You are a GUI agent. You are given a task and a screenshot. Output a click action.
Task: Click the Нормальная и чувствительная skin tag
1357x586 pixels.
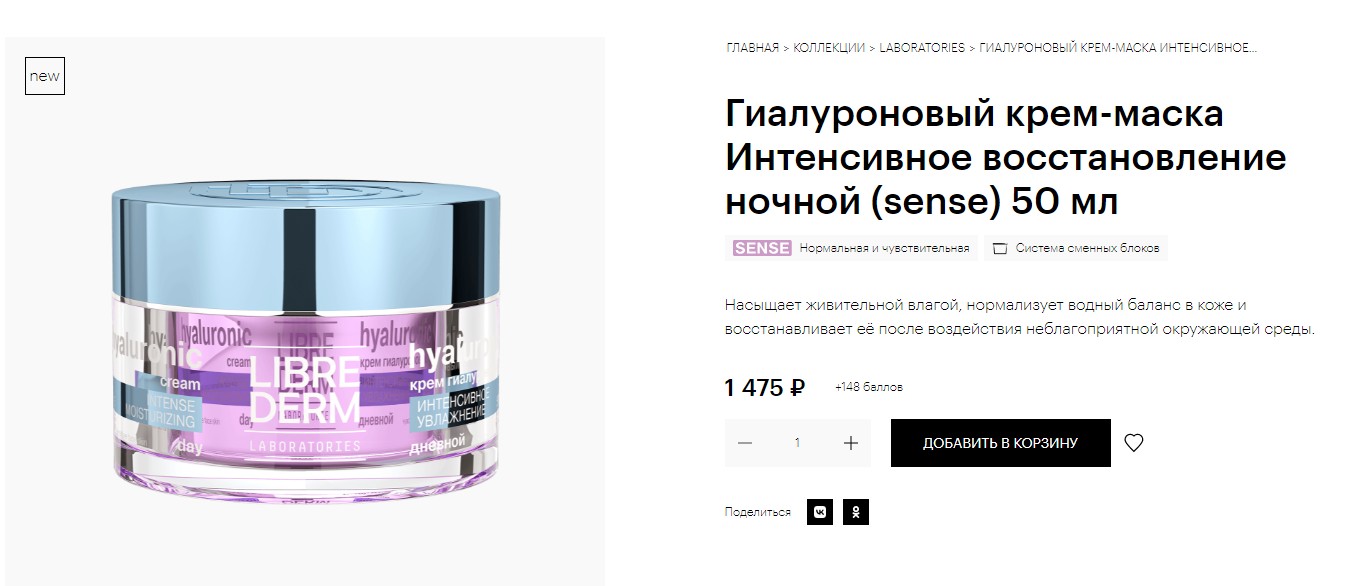pos(884,248)
